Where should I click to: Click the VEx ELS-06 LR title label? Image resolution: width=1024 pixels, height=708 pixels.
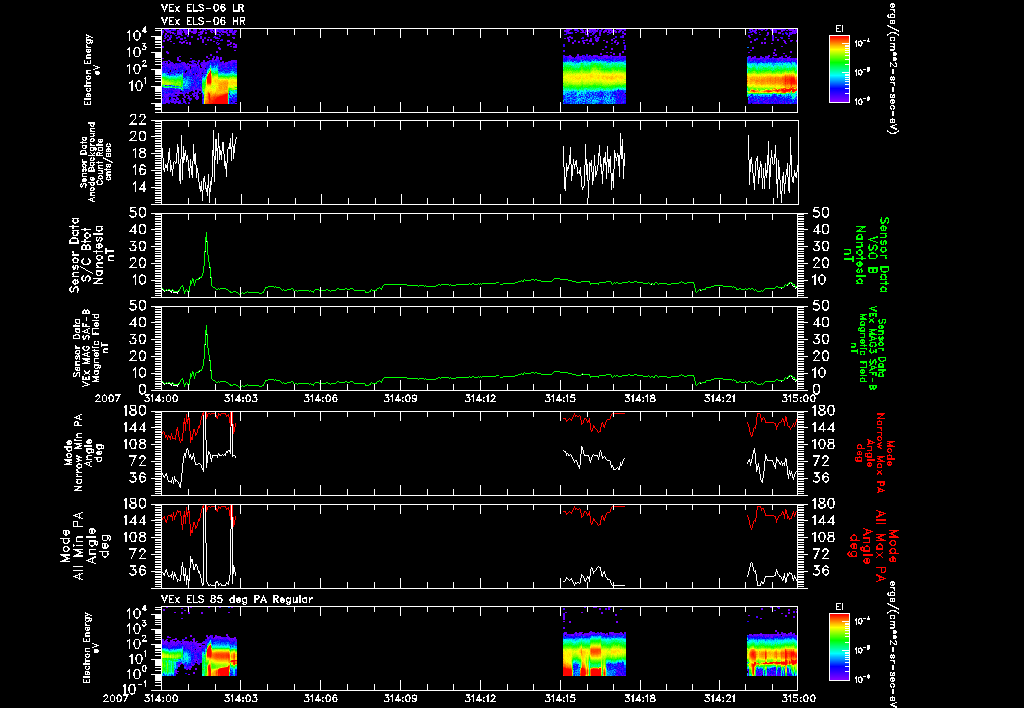coord(203,8)
